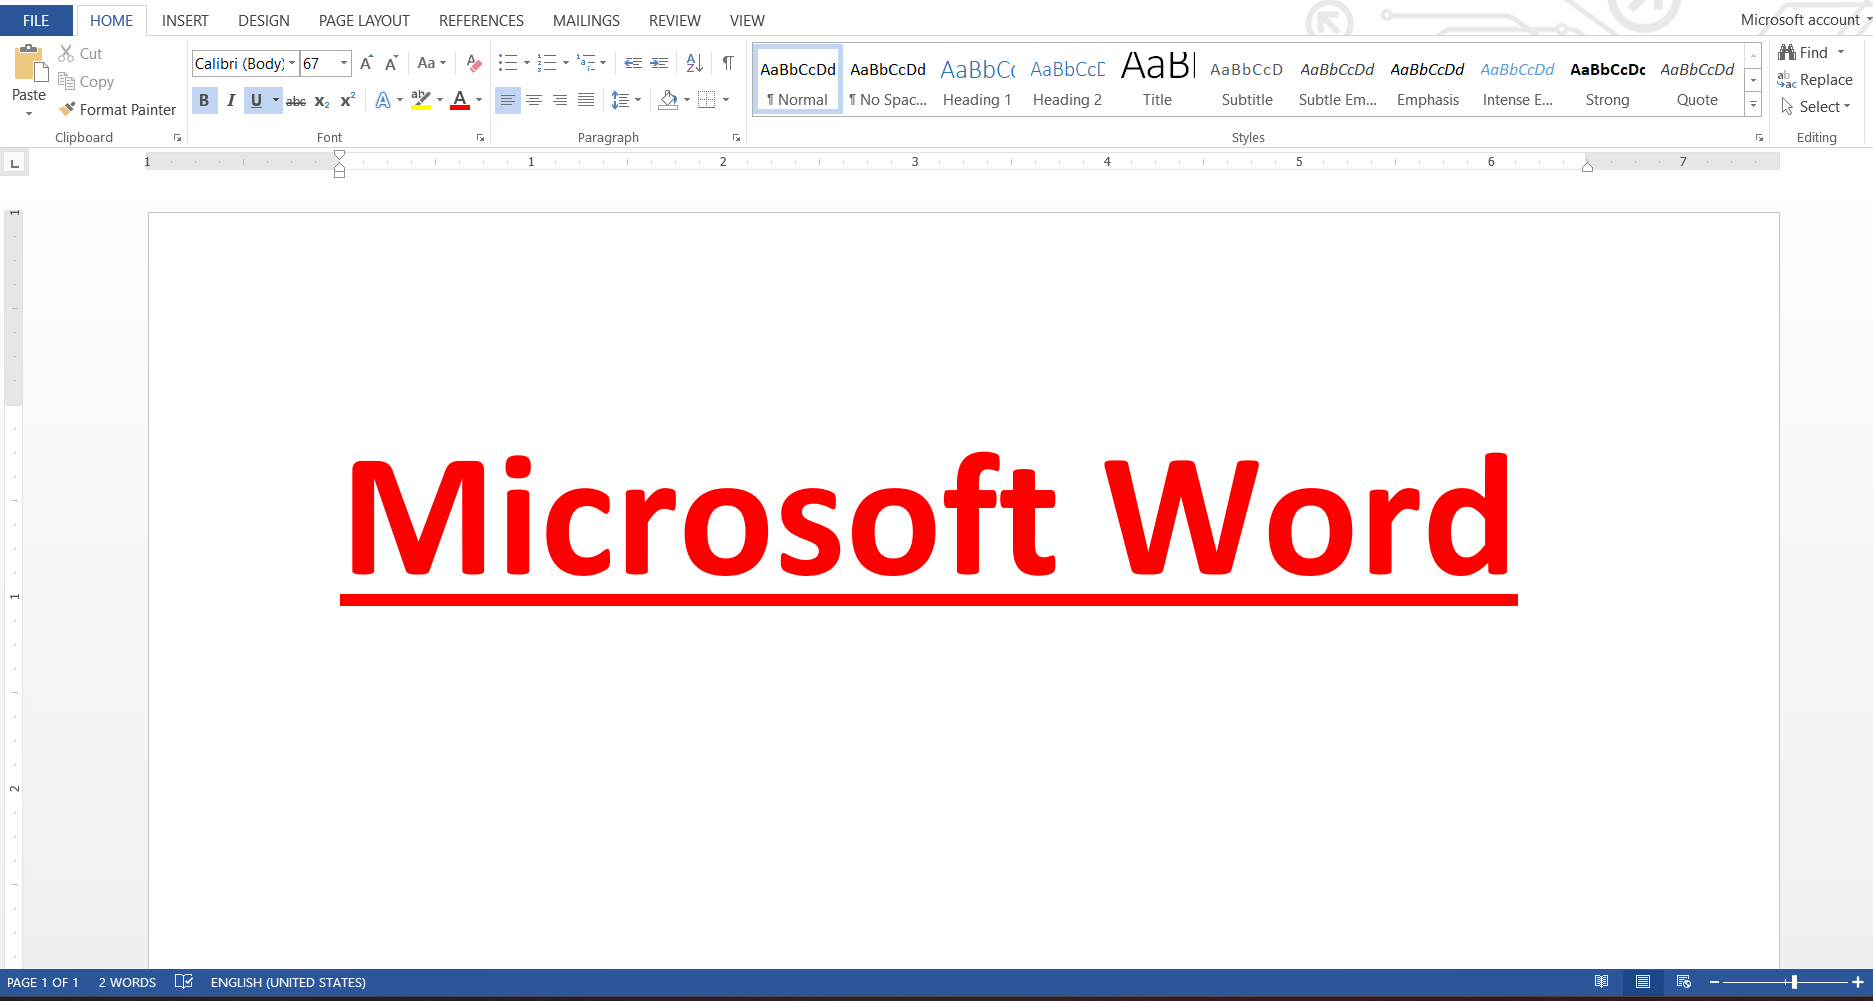Expand the font color dropdown arrow
This screenshot has height=1001, width=1873.
pyautogui.click(x=479, y=100)
